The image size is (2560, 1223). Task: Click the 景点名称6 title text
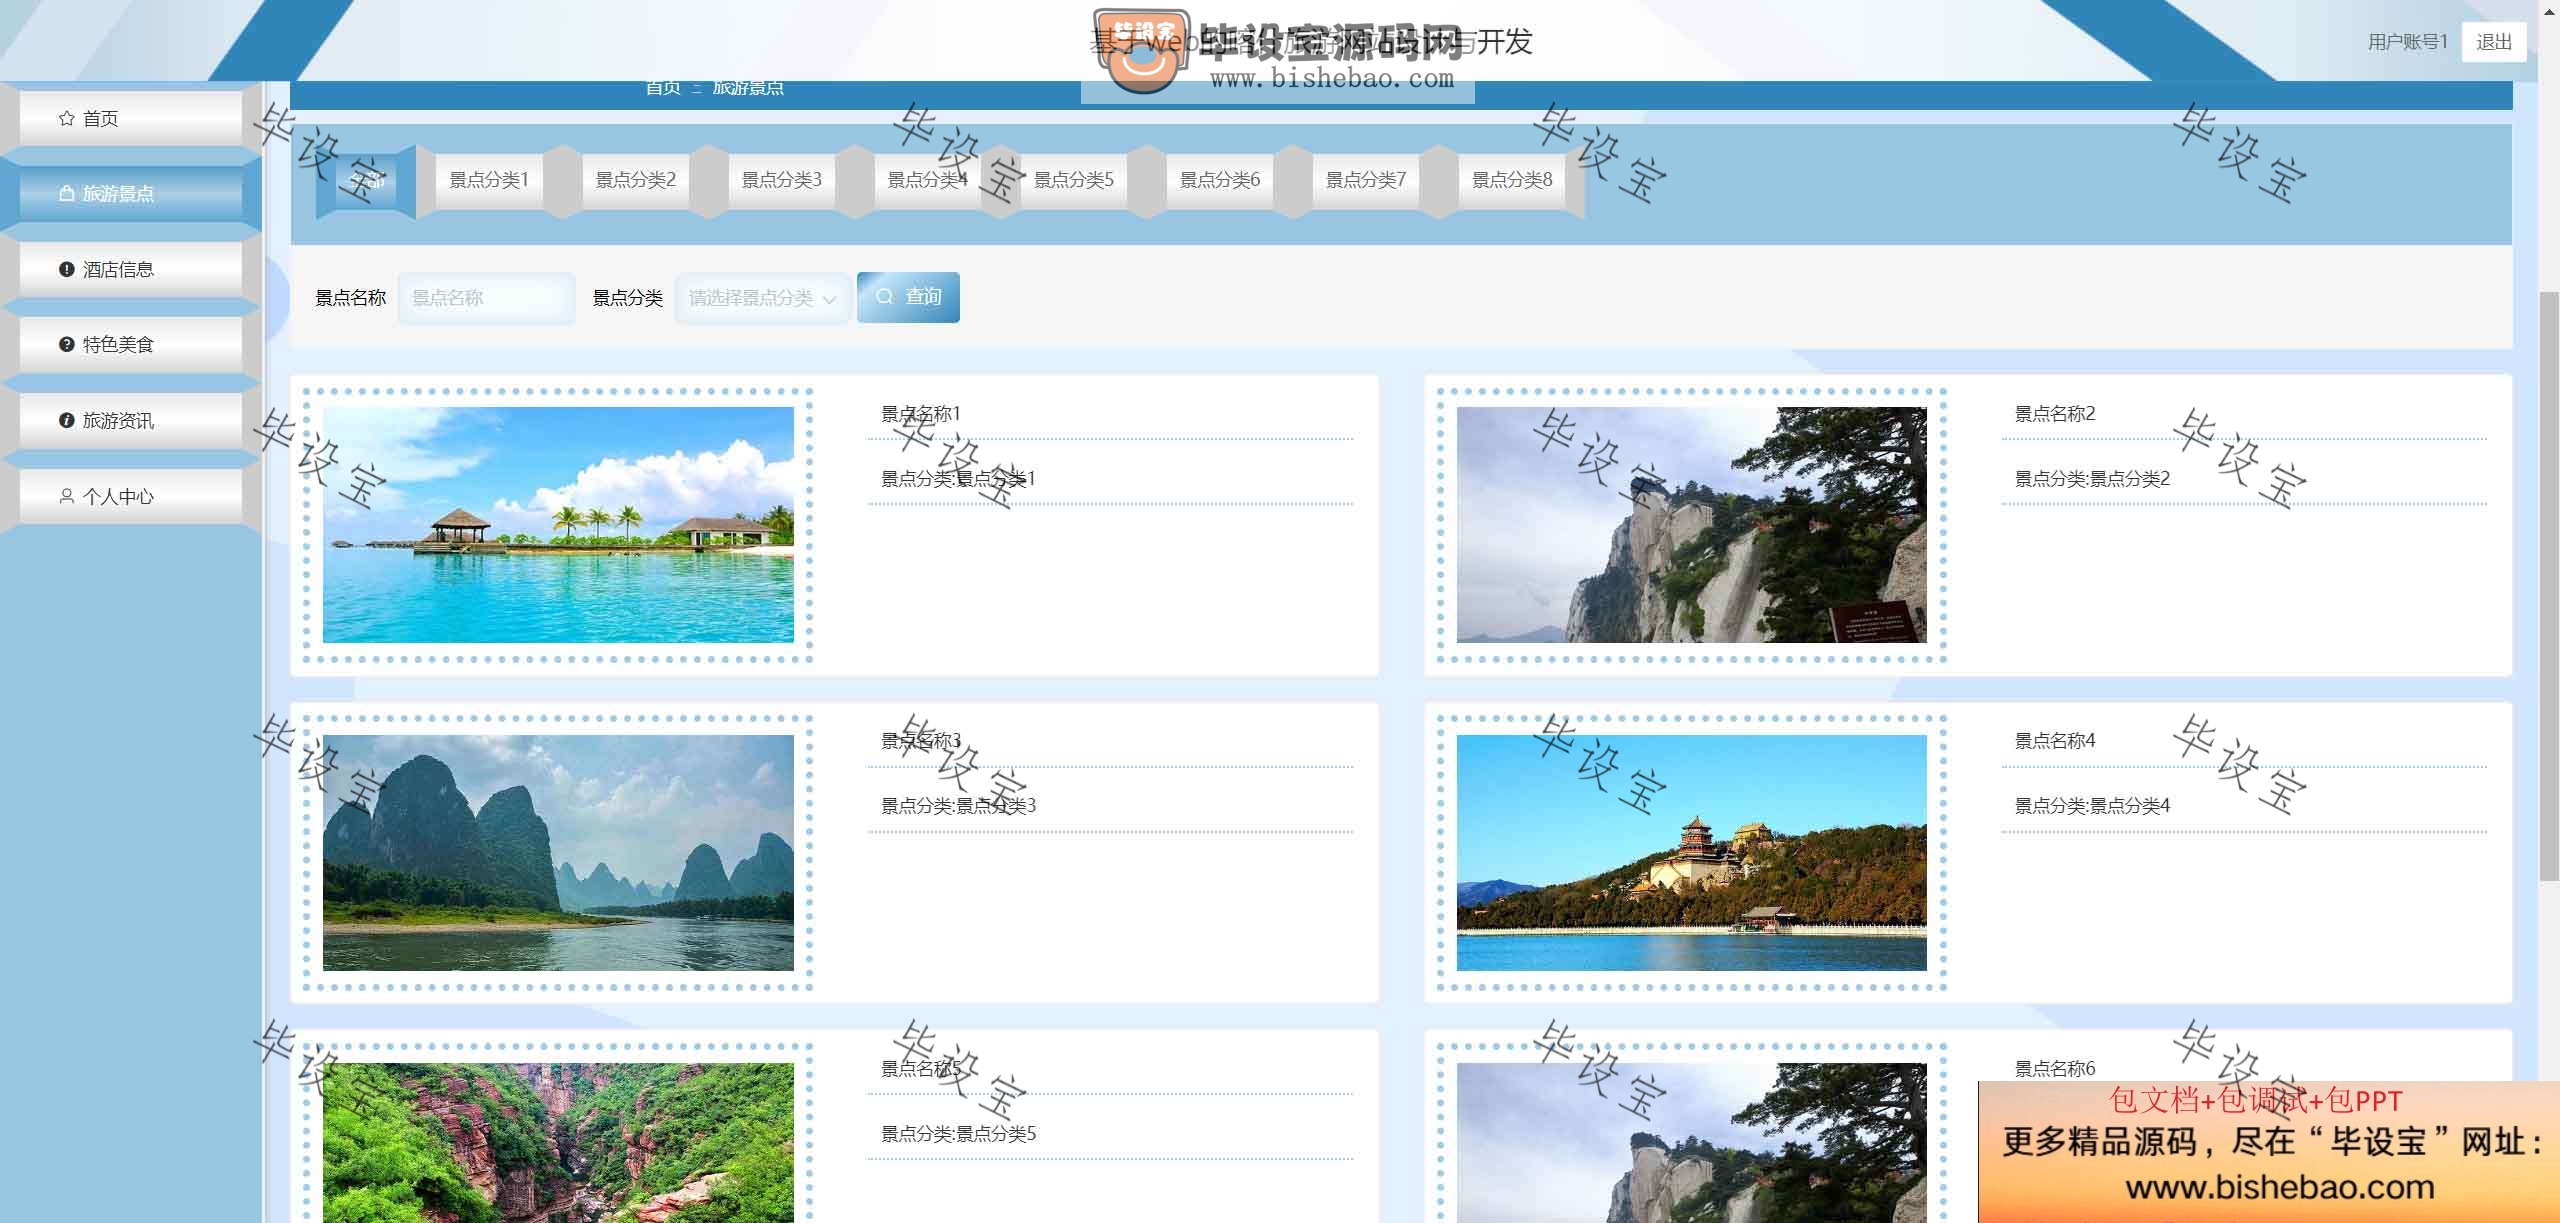pyautogui.click(x=2054, y=1069)
